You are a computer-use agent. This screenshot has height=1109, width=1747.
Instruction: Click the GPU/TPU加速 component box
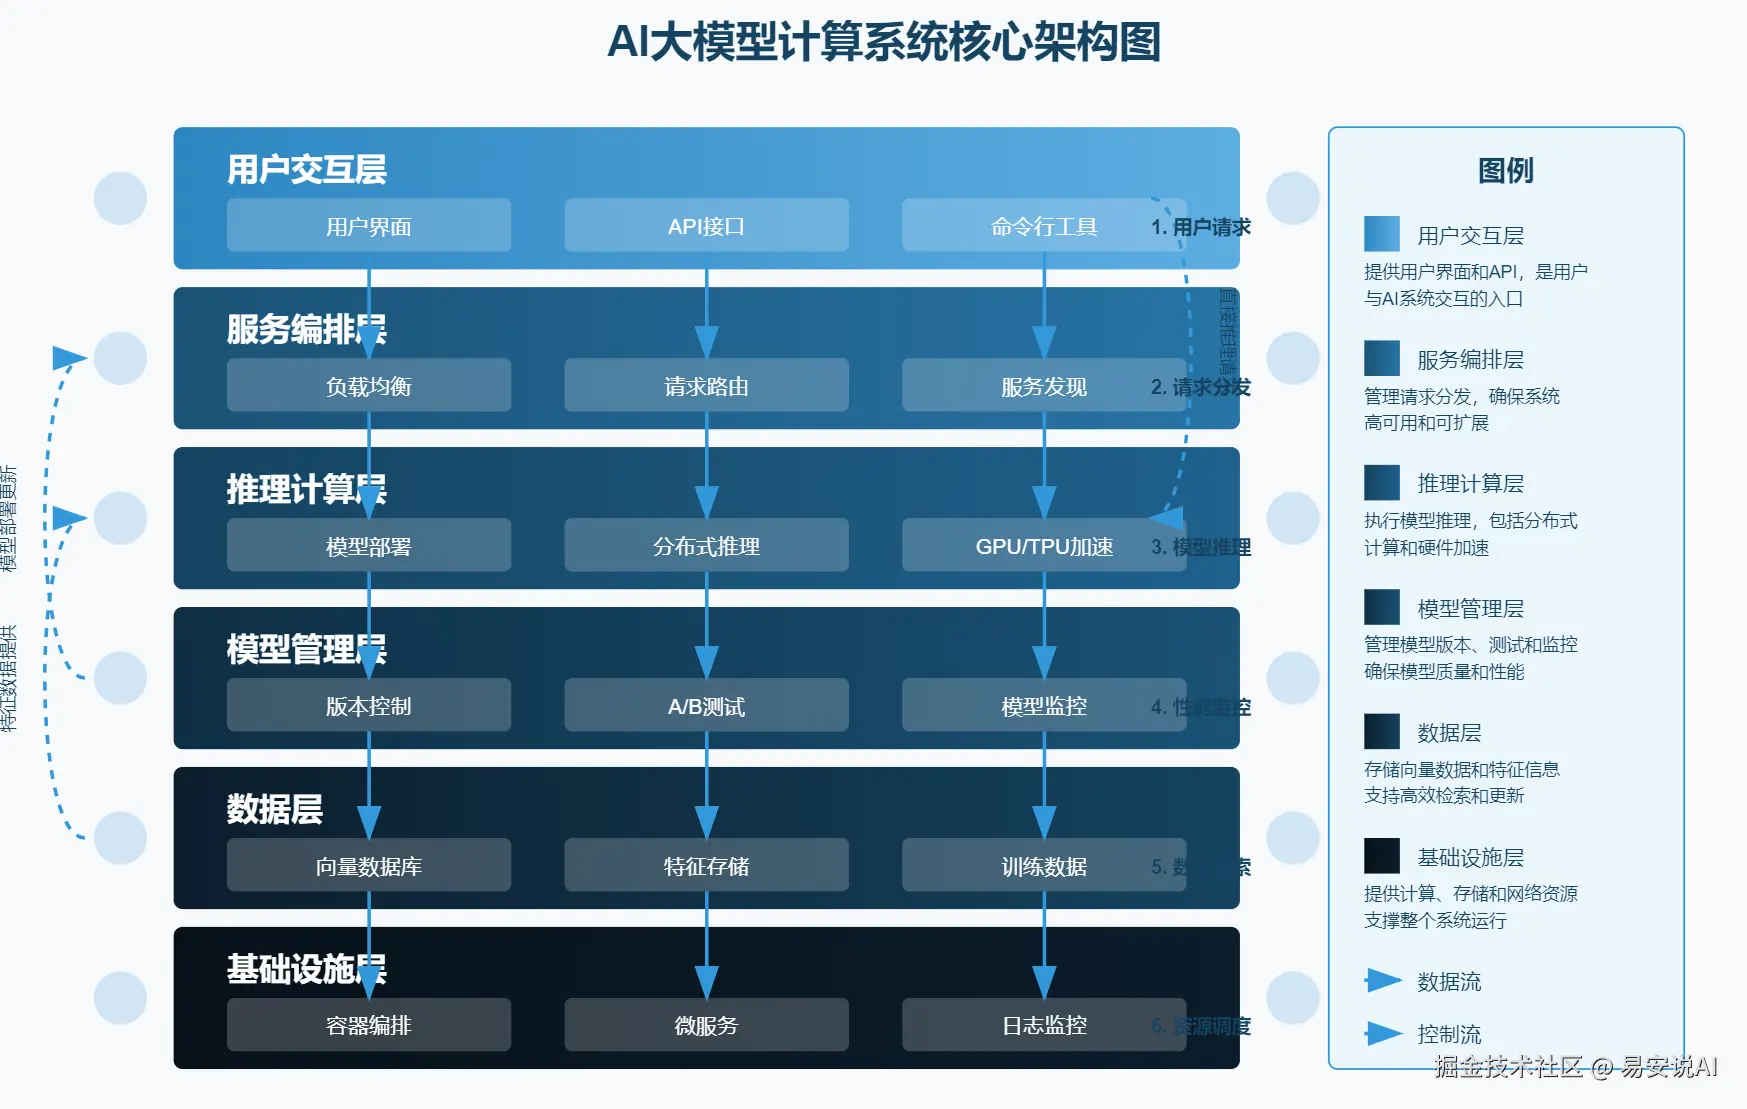click(1044, 545)
